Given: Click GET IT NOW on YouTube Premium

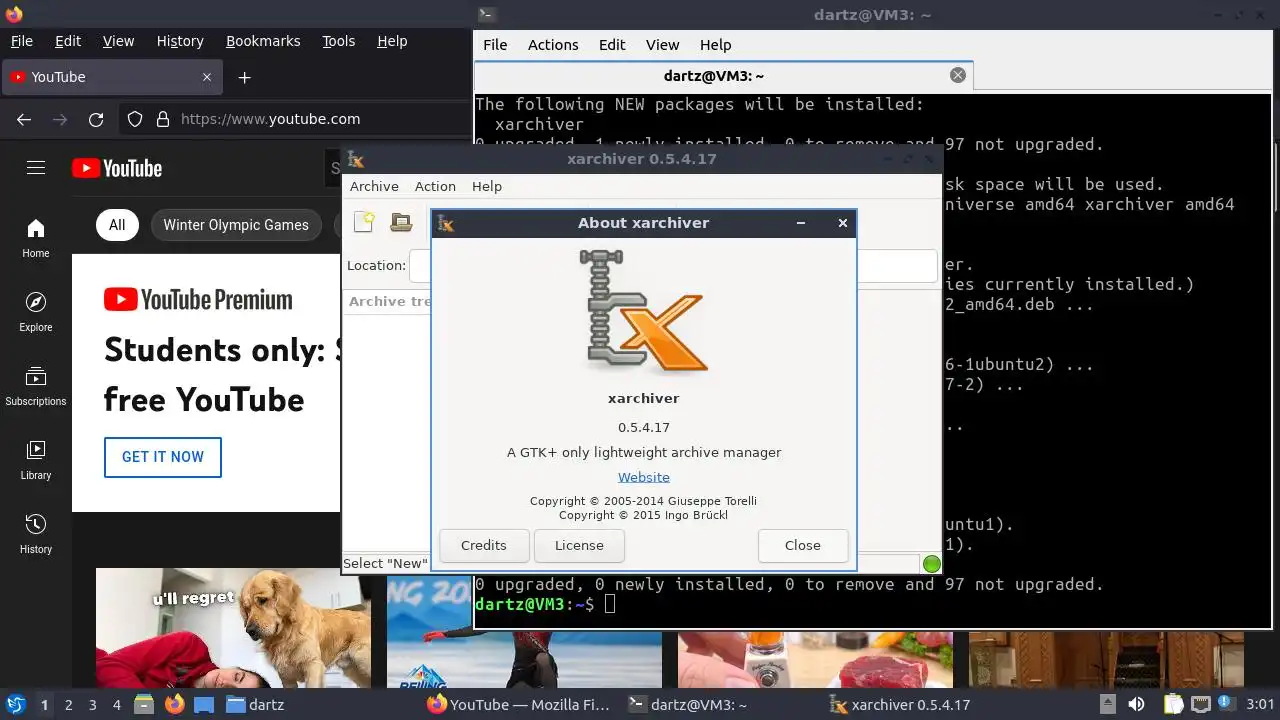Looking at the screenshot, I should (x=163, y=457).
